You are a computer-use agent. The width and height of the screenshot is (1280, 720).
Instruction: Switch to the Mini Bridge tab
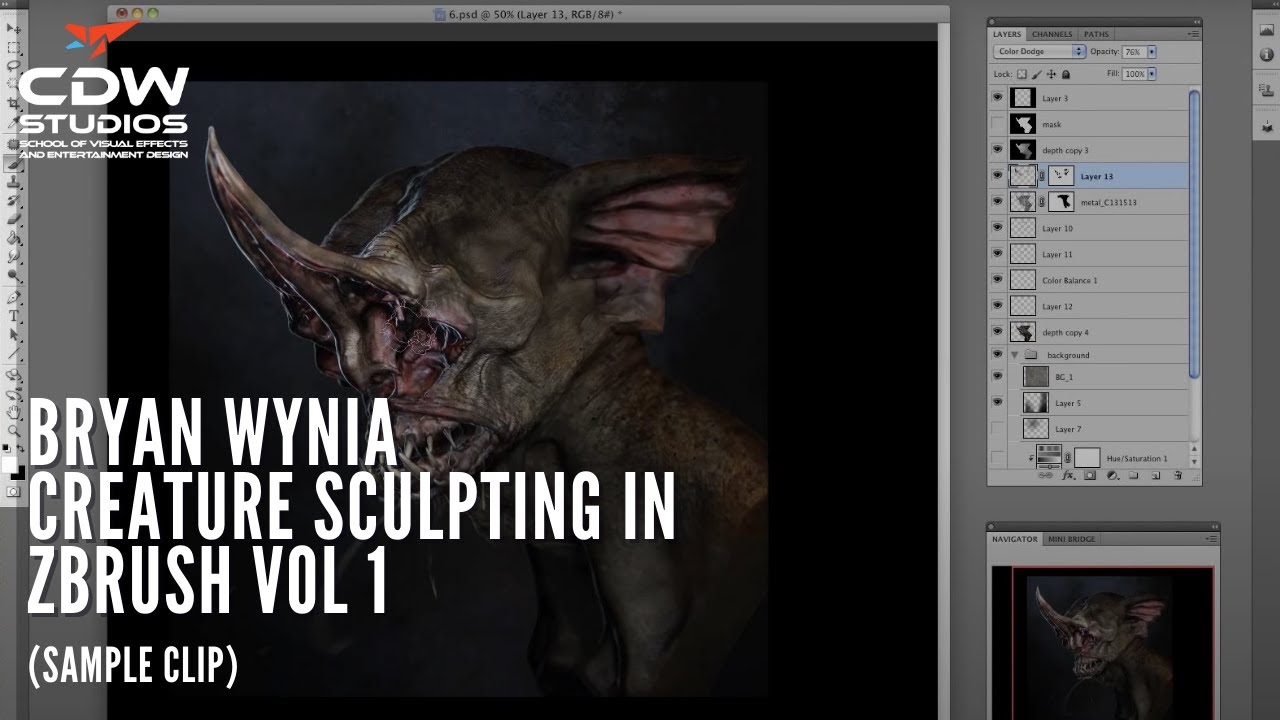tap(1071, 539)
